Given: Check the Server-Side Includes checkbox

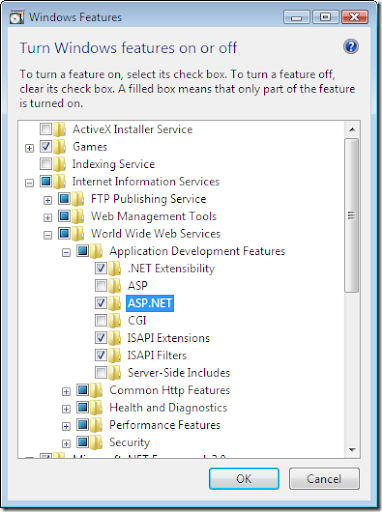Looking at the screenshot, I should (101, 372).
